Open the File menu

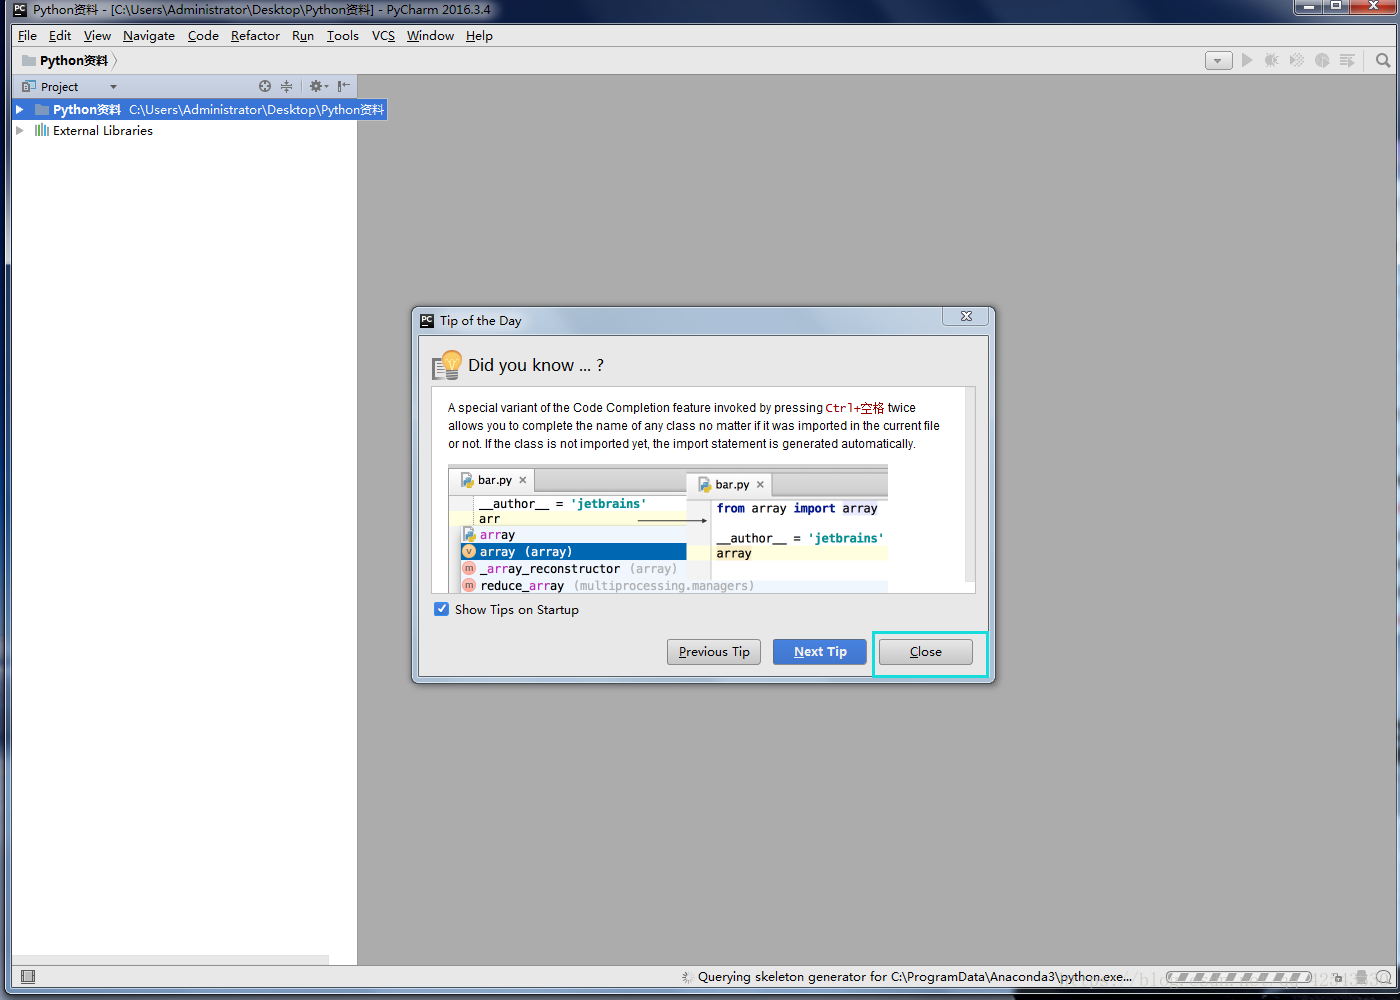27,35
